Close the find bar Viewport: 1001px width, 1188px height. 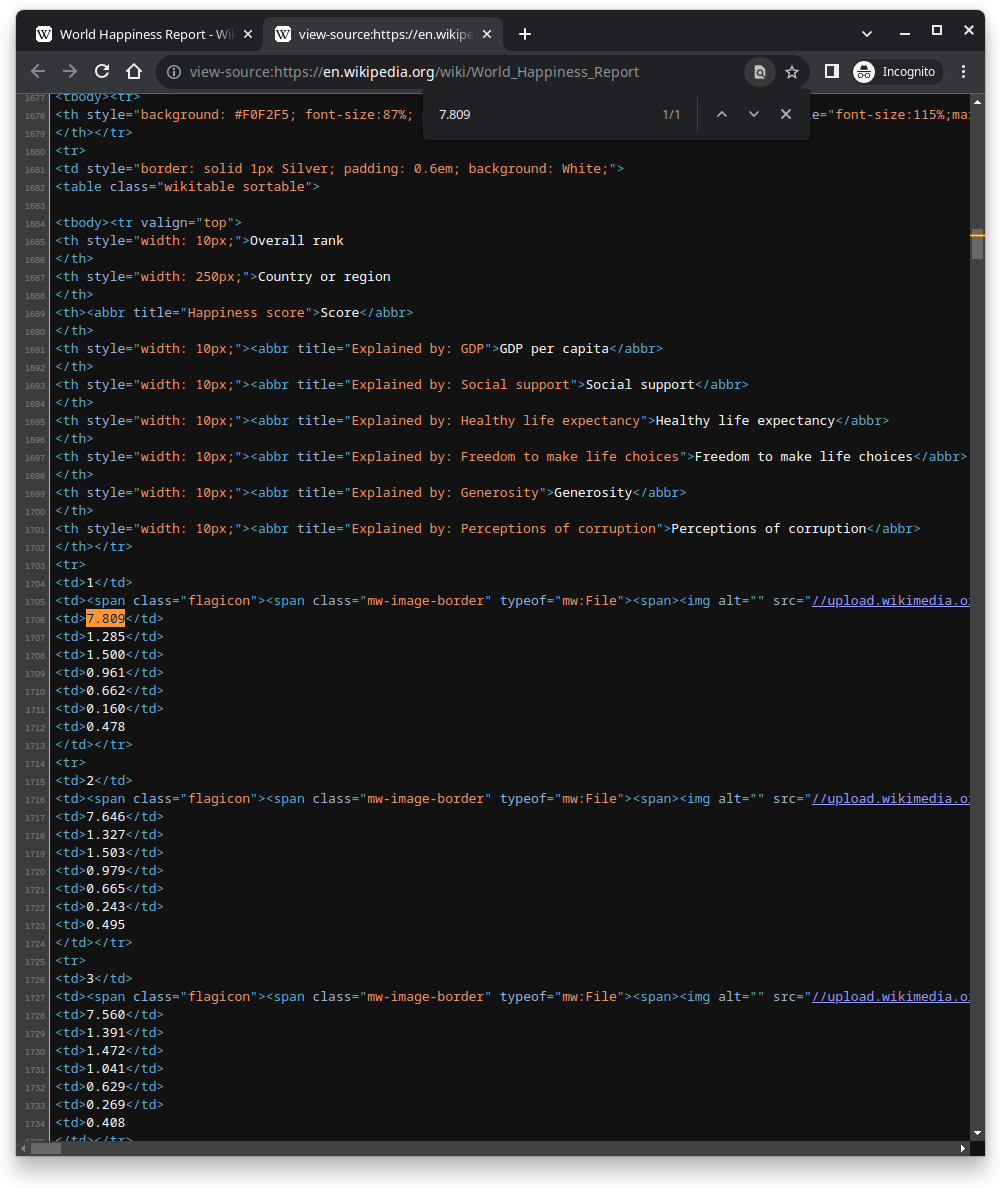point(786,114)
